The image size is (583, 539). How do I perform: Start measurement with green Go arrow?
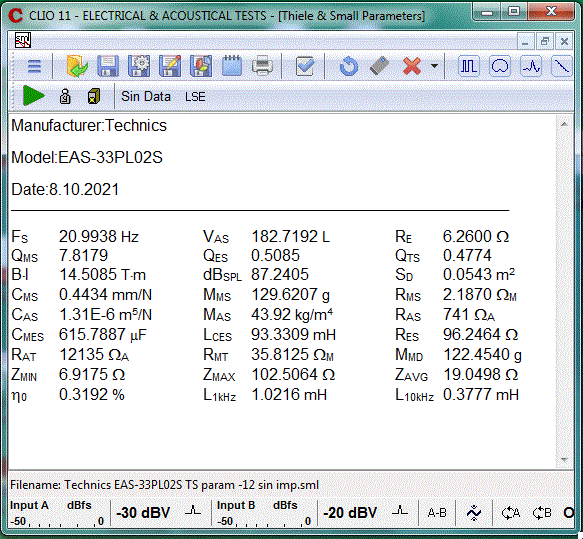pyautogui.click(x=33, y=96)
